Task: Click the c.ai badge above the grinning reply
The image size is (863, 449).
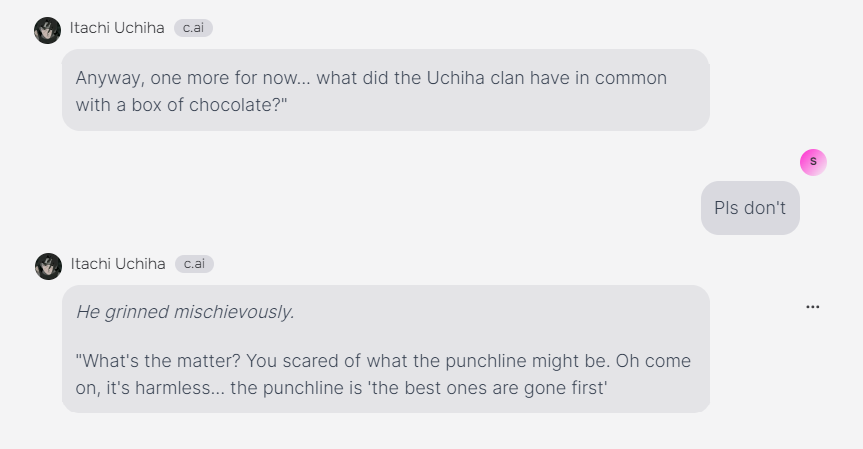Action: [x=194, y=264]
